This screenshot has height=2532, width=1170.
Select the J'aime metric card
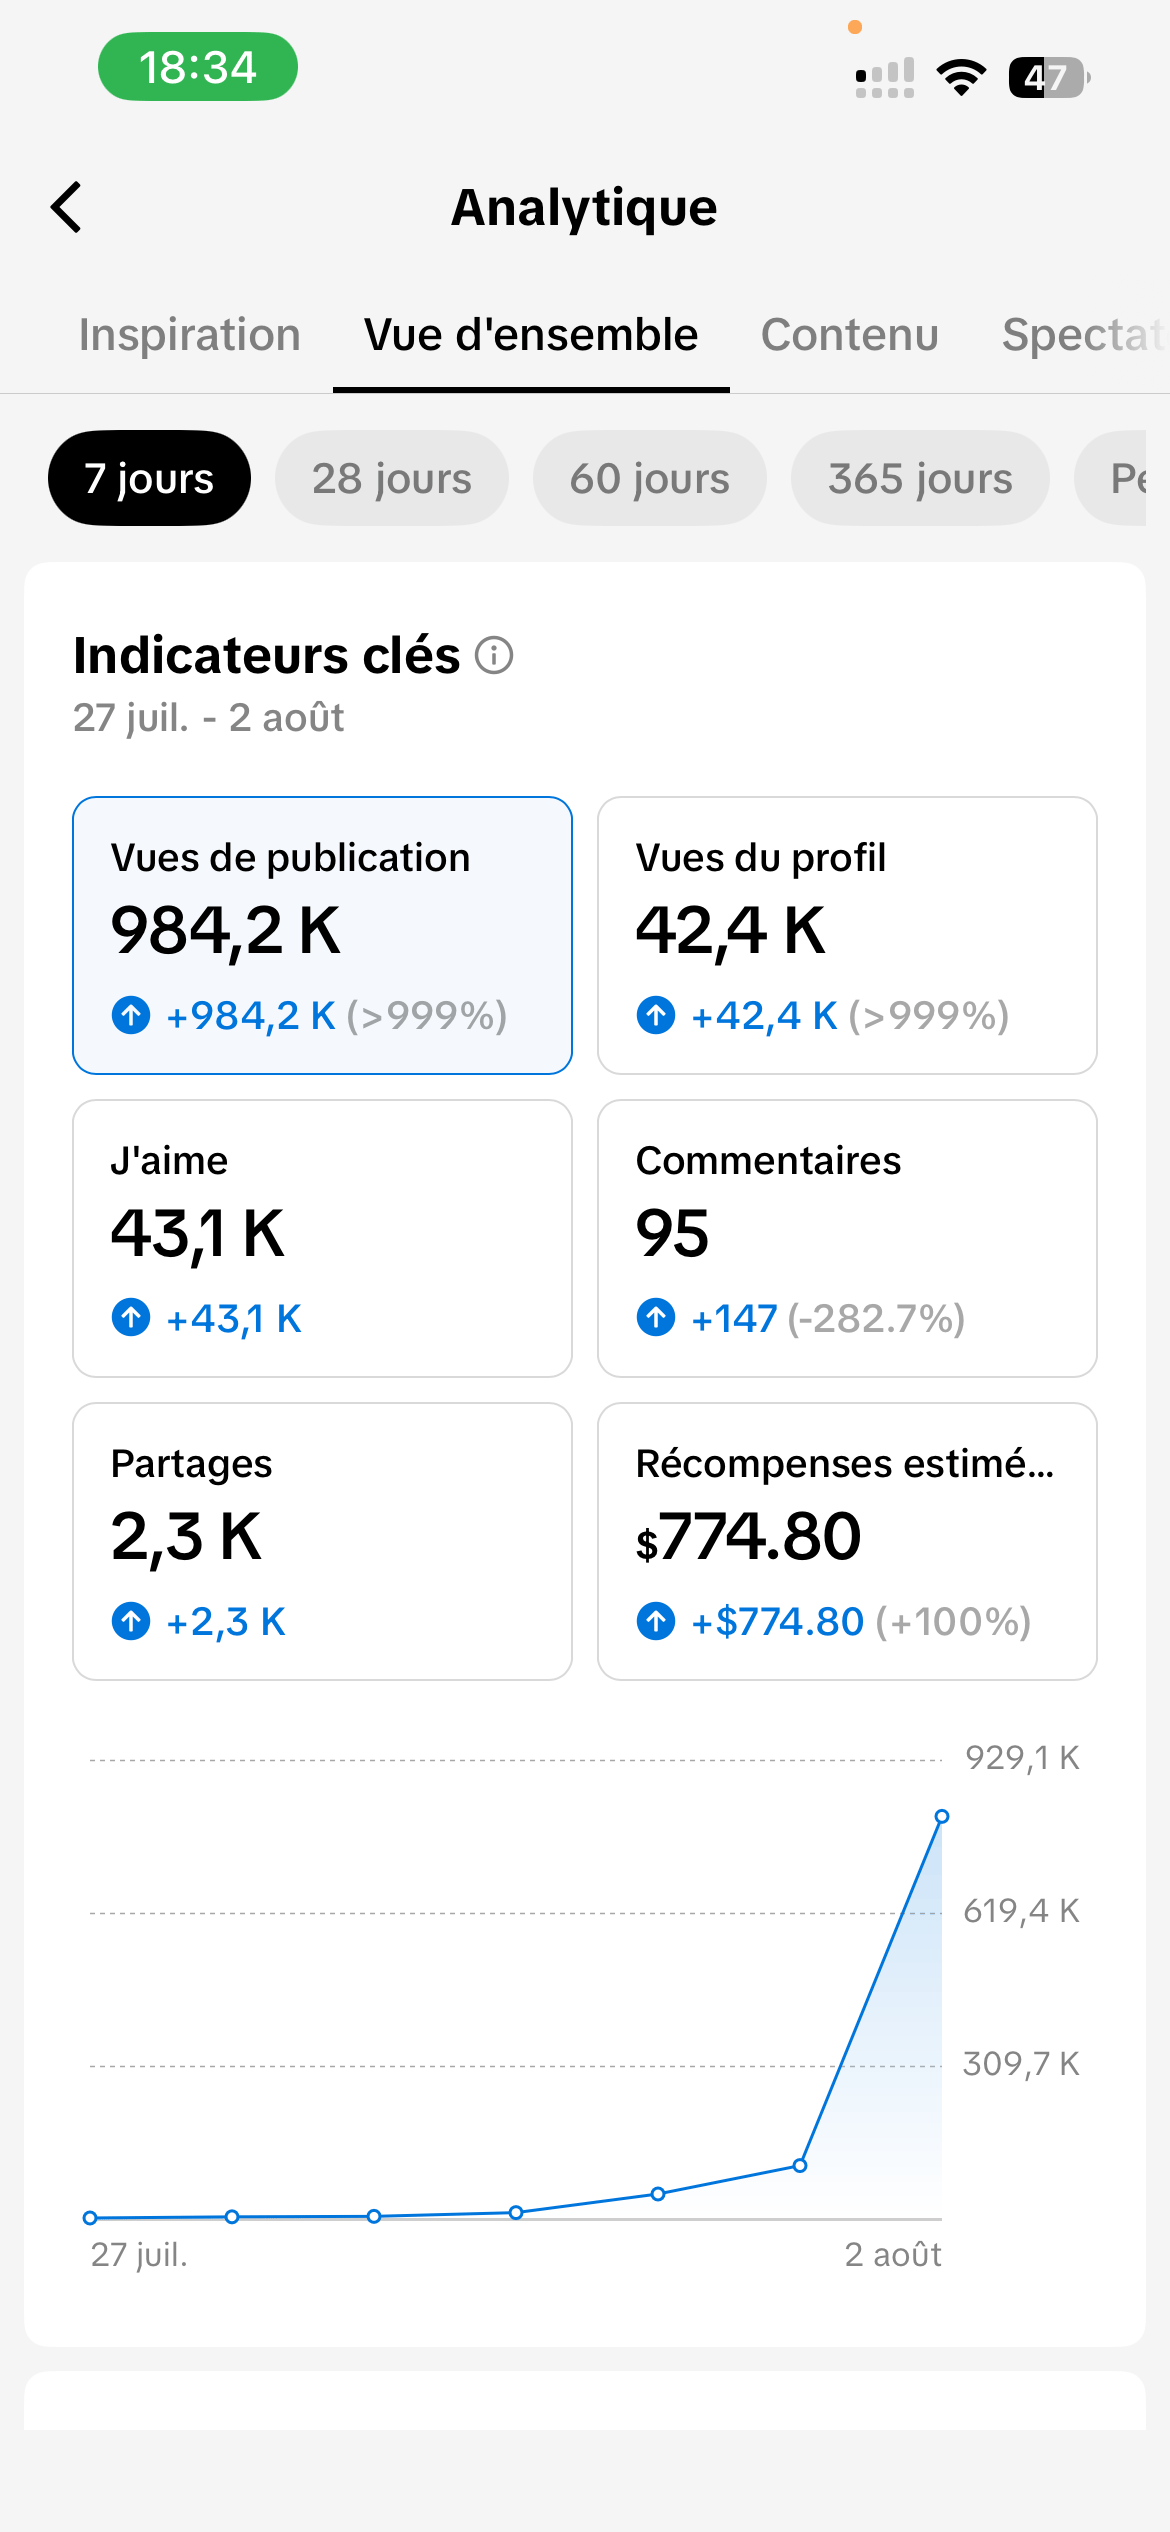pyautogui.click(x=322, y=1238)
